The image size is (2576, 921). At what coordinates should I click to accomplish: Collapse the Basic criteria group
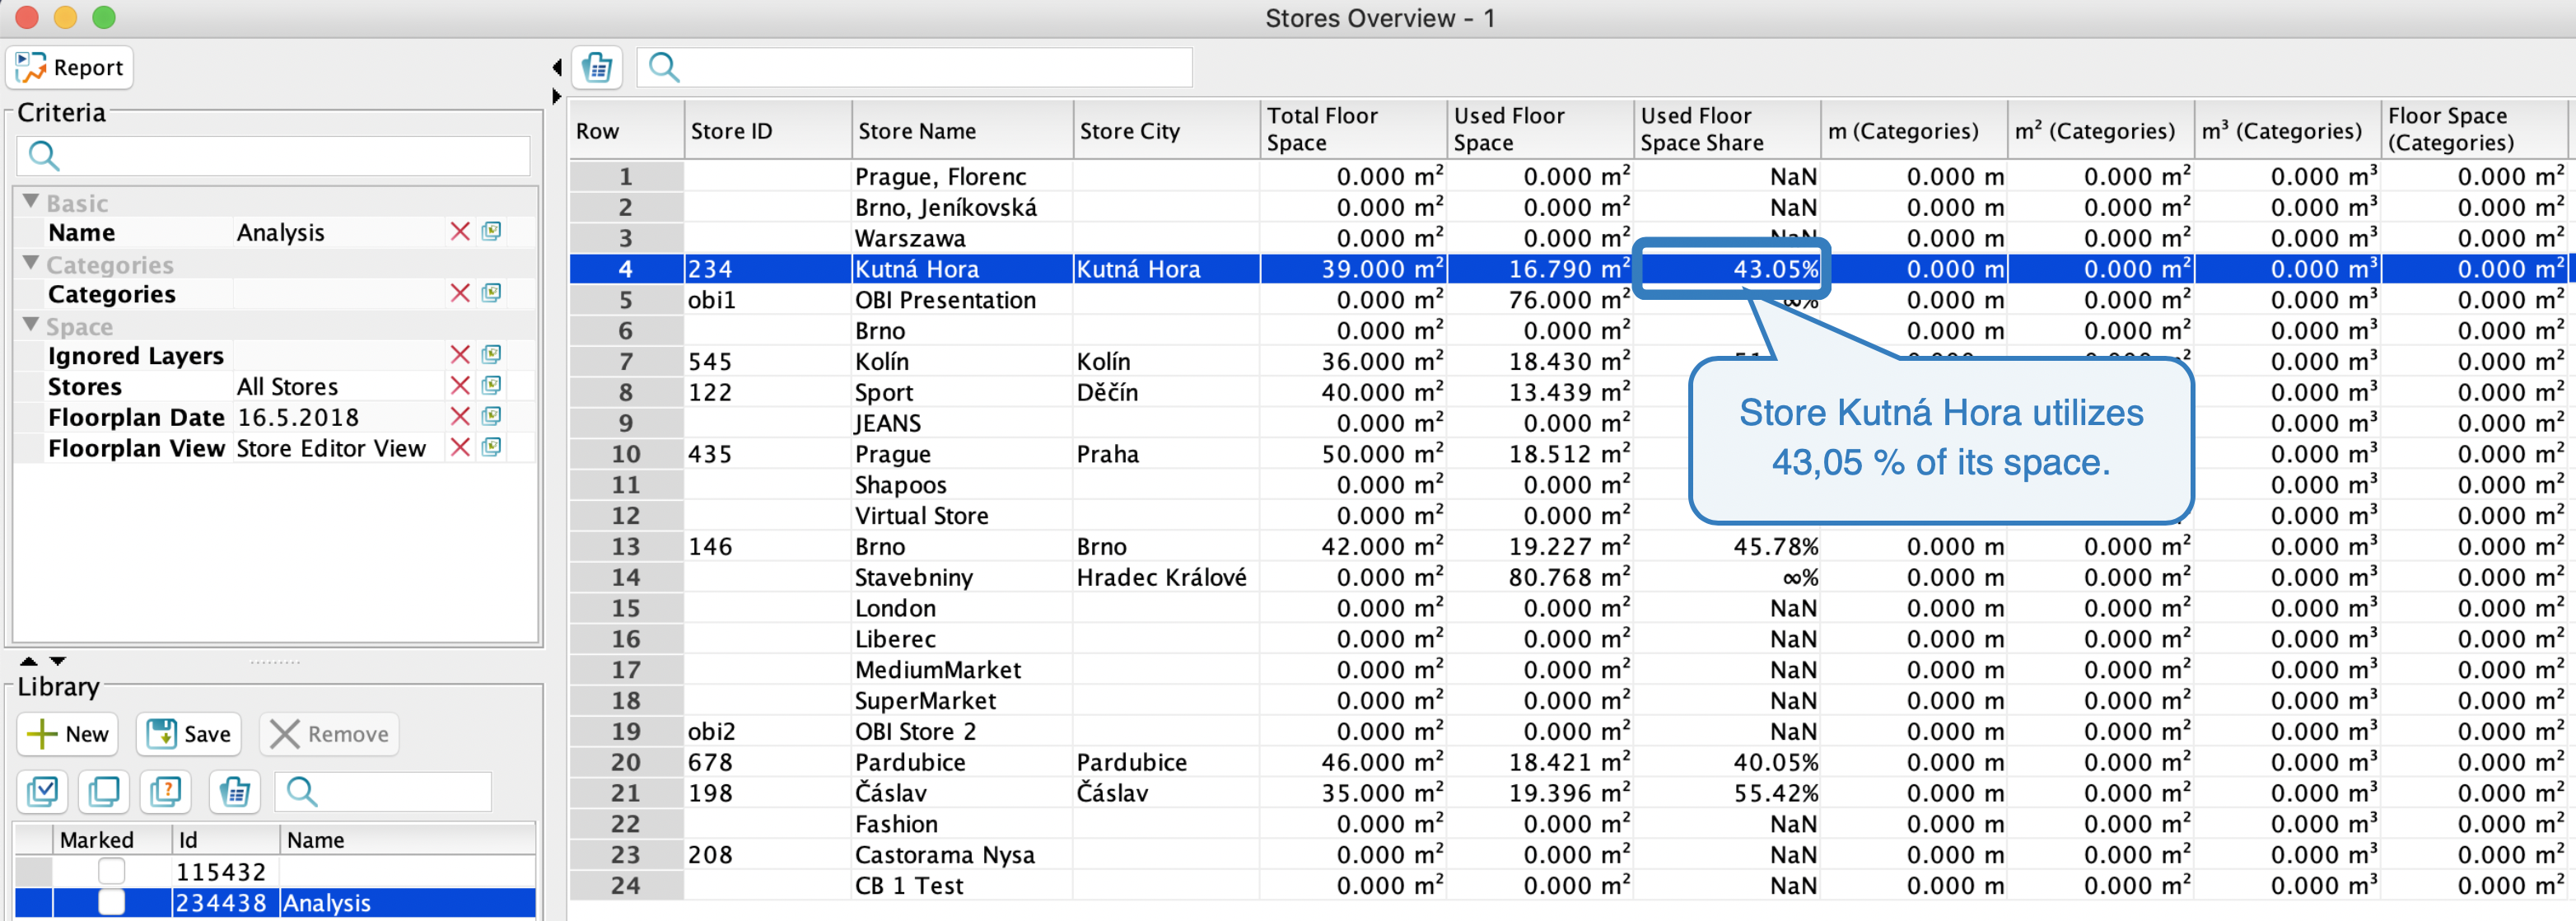coord(31,202)
